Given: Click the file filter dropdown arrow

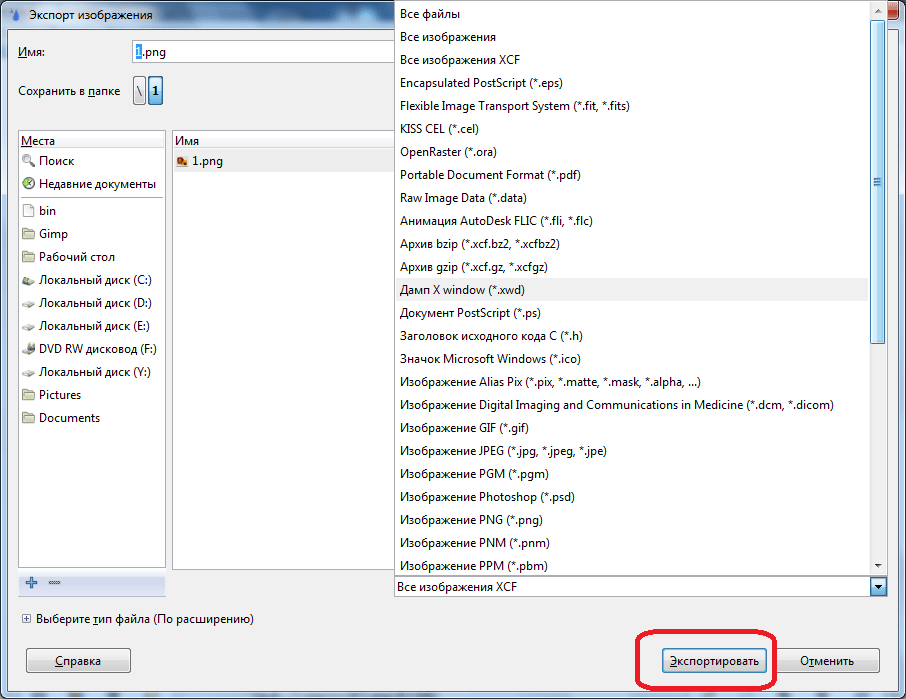Looking at the screenshot, I should 877,587.
